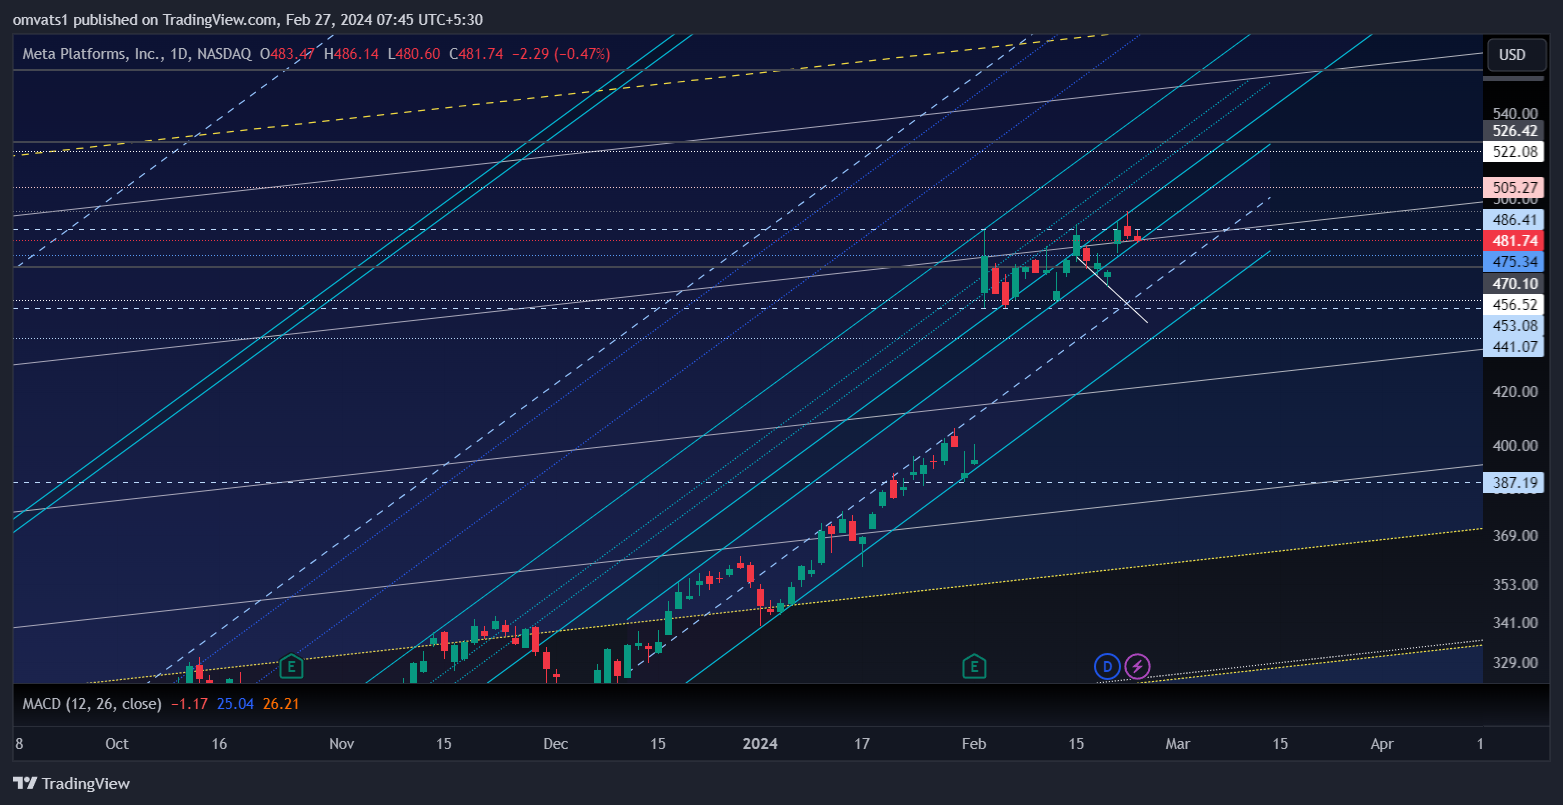Click the 2024 label on the time axis
The image size is (1563, 805).
pos(761,744)
